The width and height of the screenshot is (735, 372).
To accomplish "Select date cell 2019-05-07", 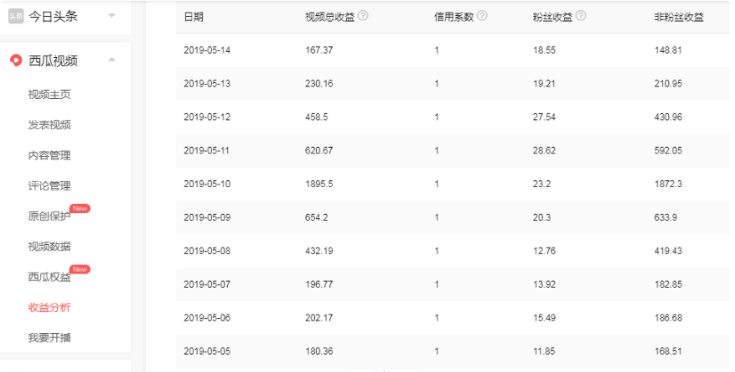I will pyautogui.click(x=207, y=284).
